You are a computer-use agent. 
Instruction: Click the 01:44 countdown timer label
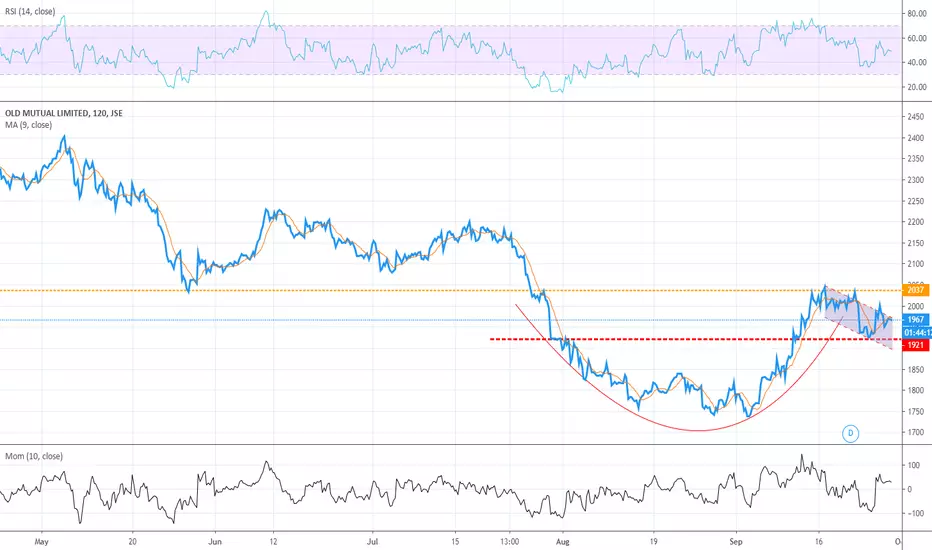pyautogui.click(x=917, y=332)
